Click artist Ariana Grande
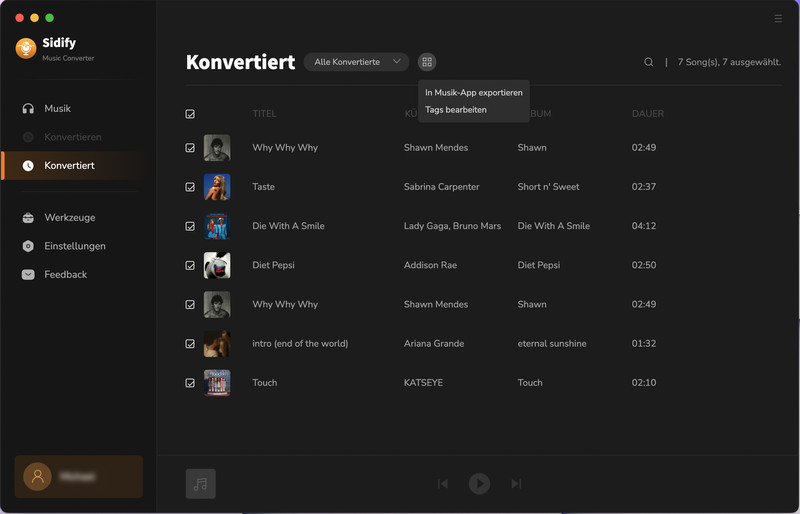Viewport: 800px width, 514px height. [x=434, y=344]
